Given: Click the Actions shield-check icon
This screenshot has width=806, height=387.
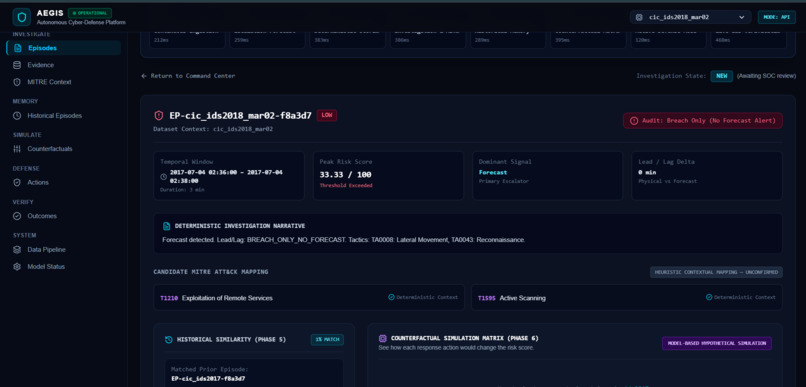Looking at the screenshot, I should (x=17, y=182).
